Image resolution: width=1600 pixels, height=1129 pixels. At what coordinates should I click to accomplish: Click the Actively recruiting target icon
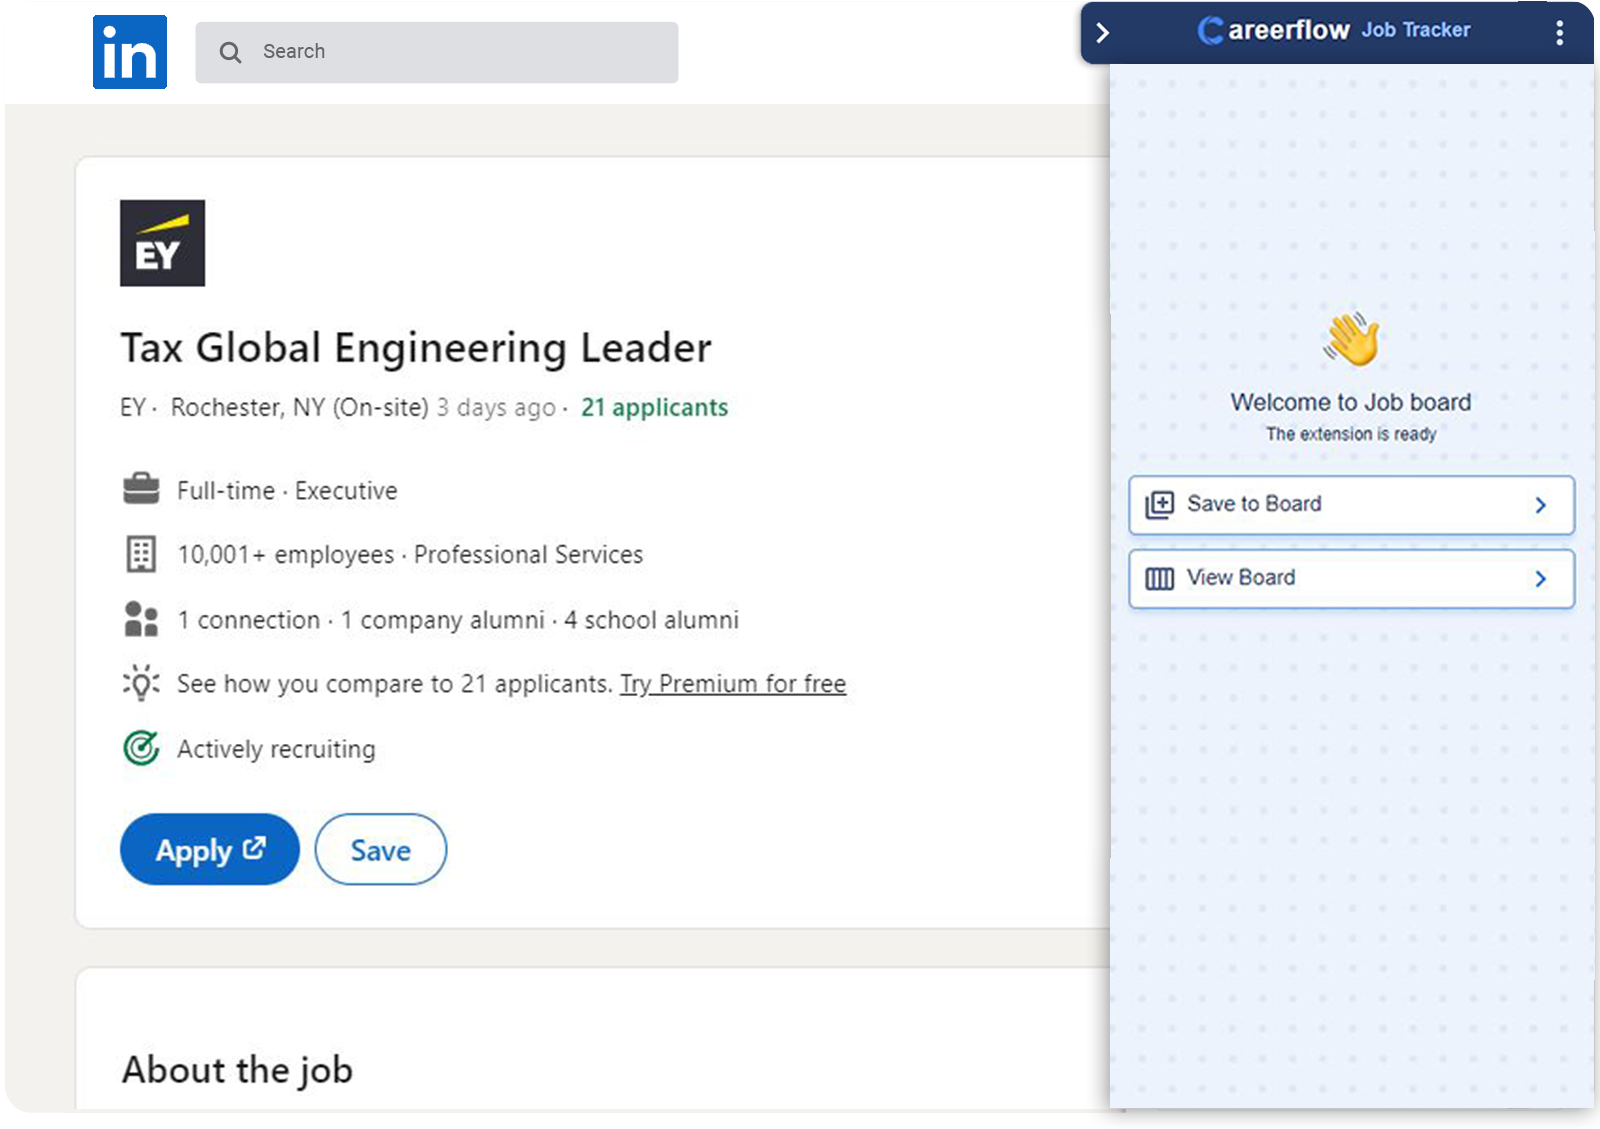(x=141, y=748)
